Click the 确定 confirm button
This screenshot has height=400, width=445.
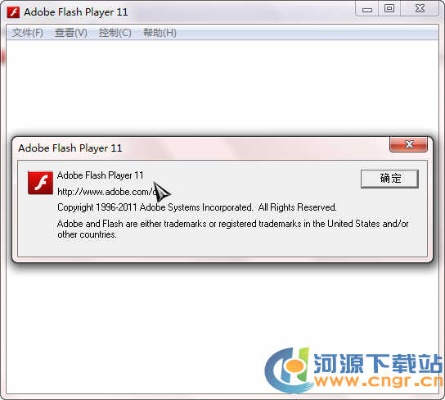pos(390,179)
